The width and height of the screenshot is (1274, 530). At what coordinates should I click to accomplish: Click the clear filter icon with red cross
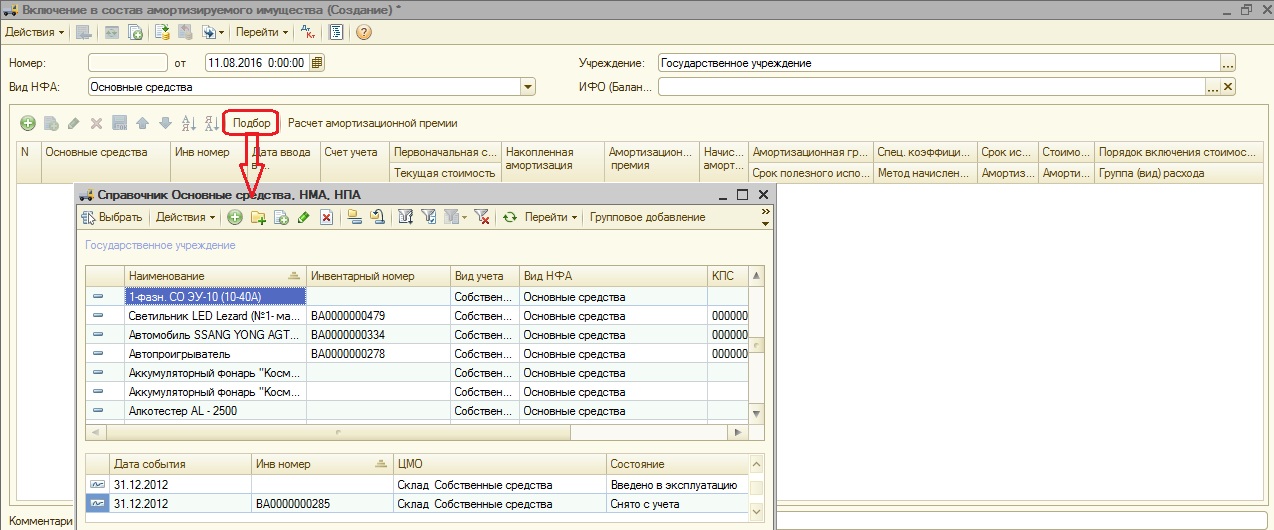pyautogui.click(x=481, y=217)
